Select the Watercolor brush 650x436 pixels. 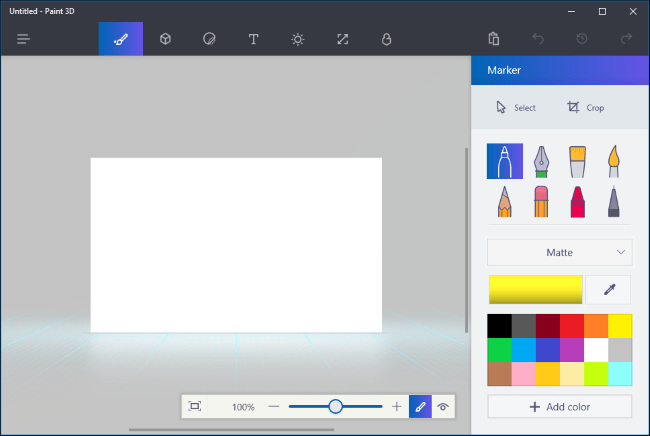coord(613,161)
